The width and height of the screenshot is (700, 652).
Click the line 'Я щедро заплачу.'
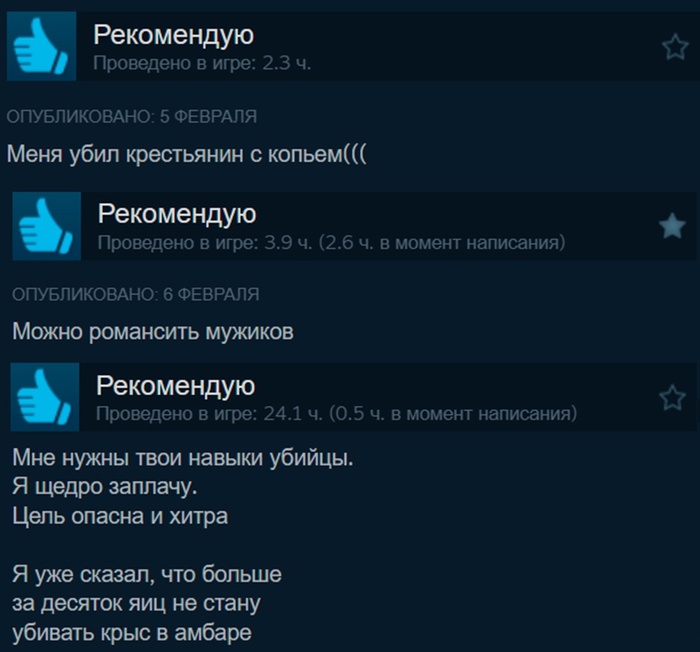pos(105,487)
